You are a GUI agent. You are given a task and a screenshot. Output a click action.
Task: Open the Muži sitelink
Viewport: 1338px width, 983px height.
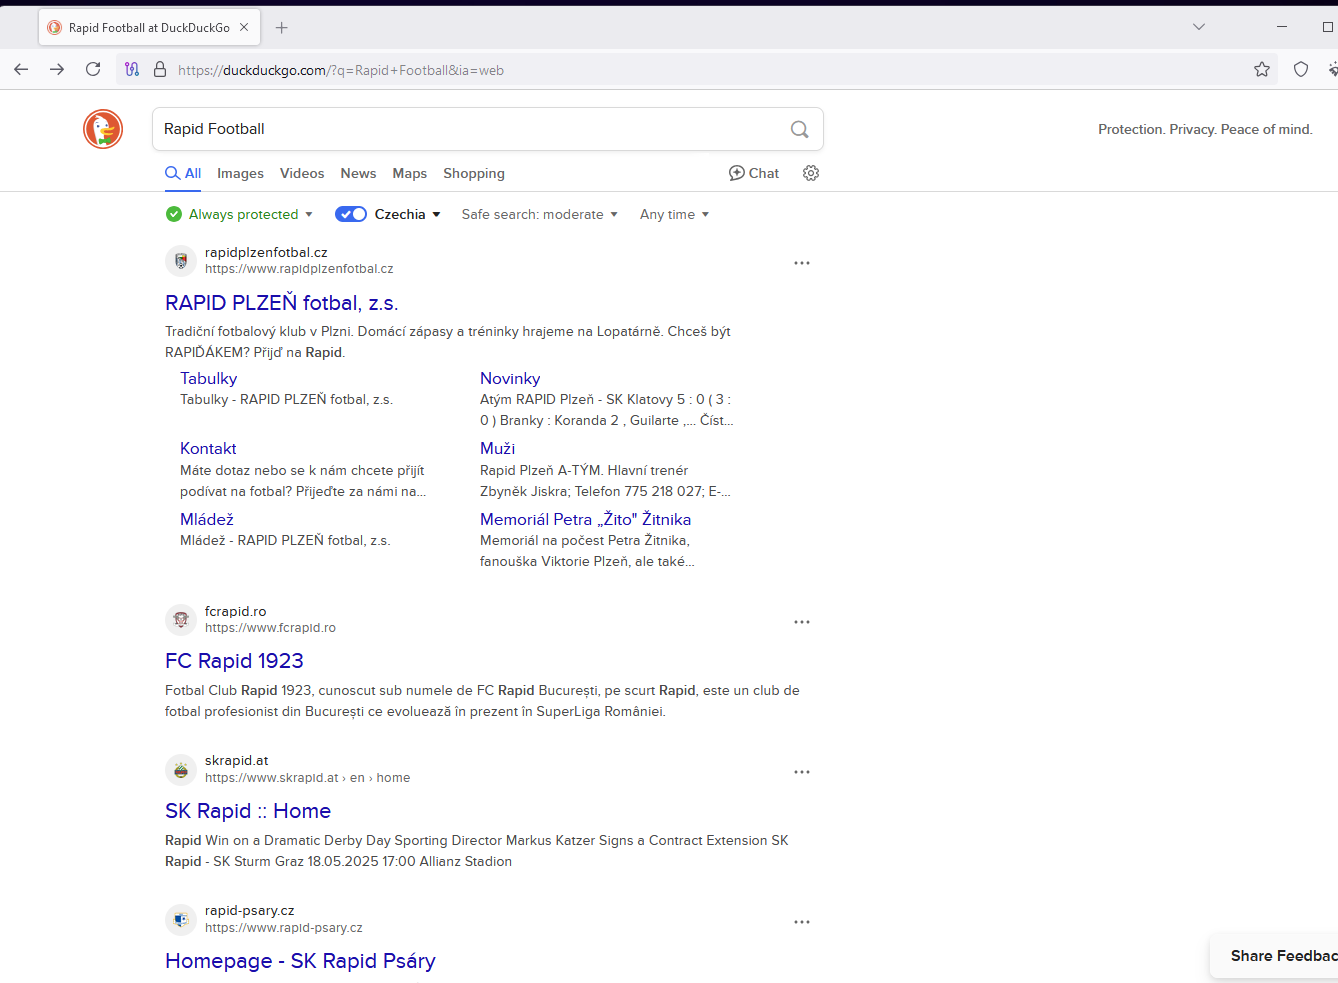tap(498, 448)
